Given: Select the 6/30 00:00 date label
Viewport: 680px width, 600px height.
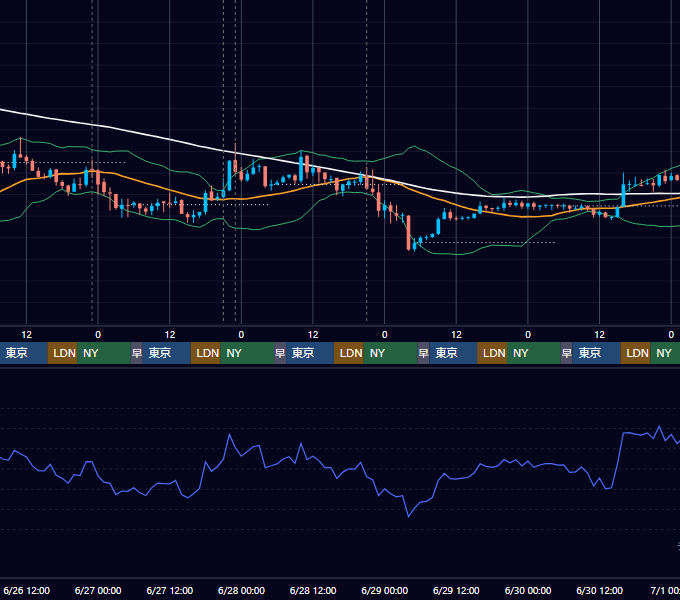Looking at the screenshot, I should pos(528,590).
